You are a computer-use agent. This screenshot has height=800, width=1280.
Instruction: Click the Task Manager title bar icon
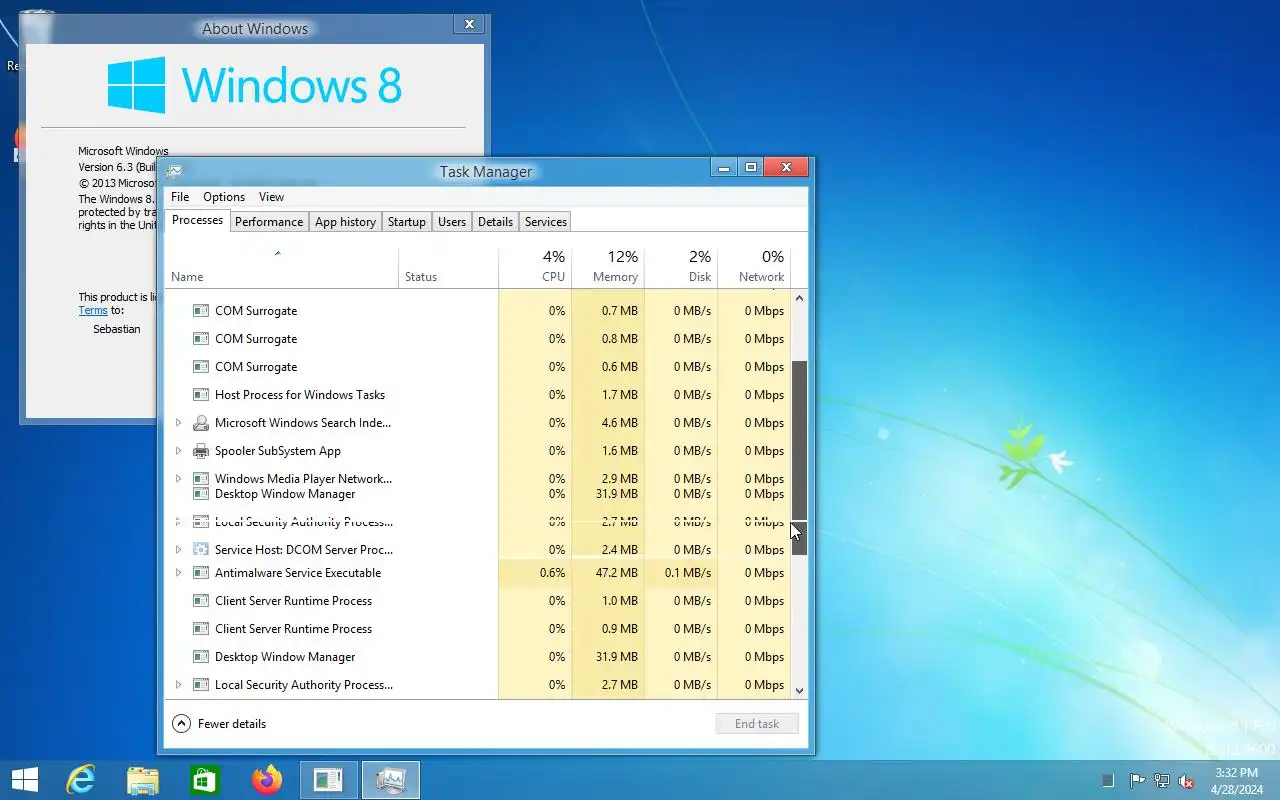point(175,171)
